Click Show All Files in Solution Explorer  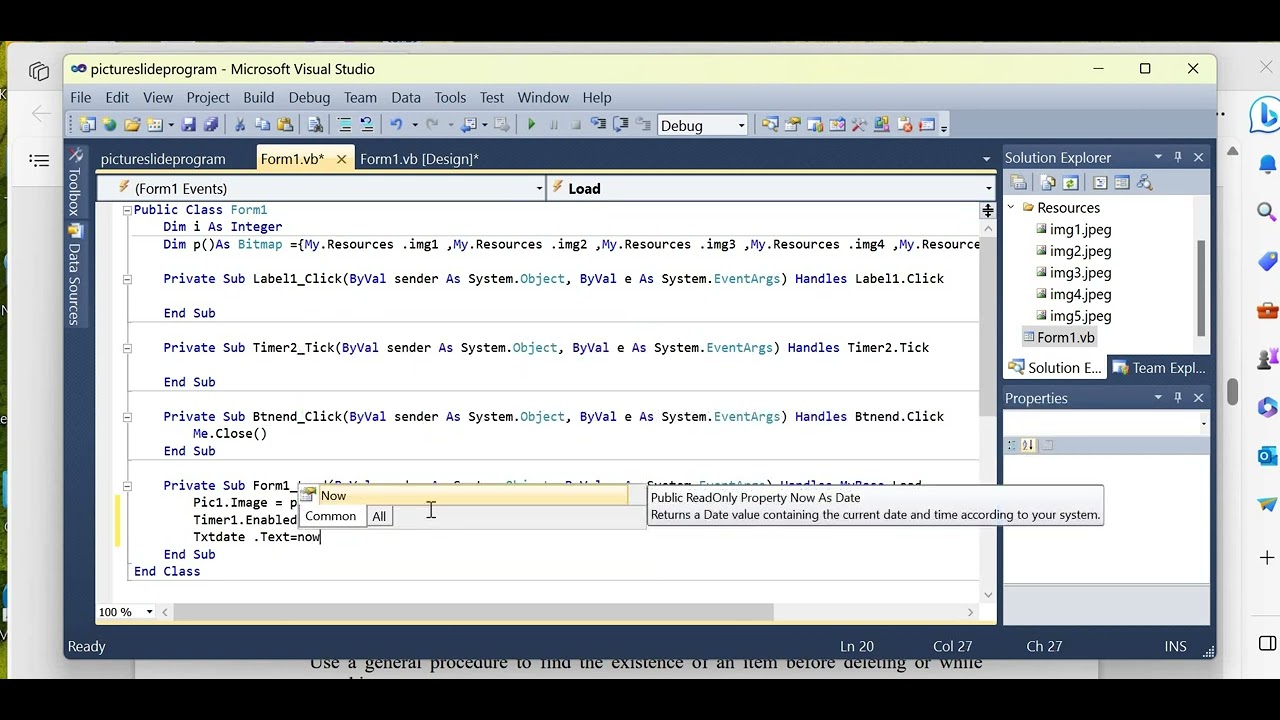tap(1048, 183)
